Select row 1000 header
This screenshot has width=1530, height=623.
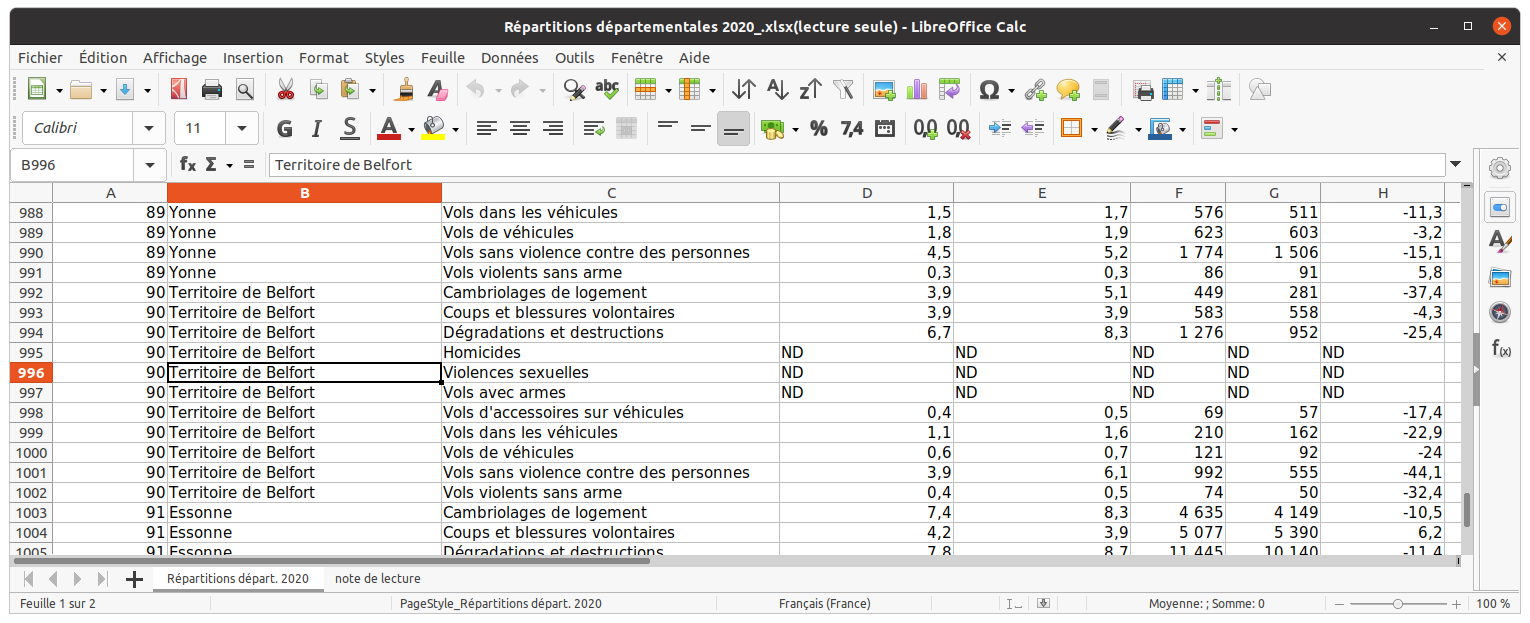[31, 453]
